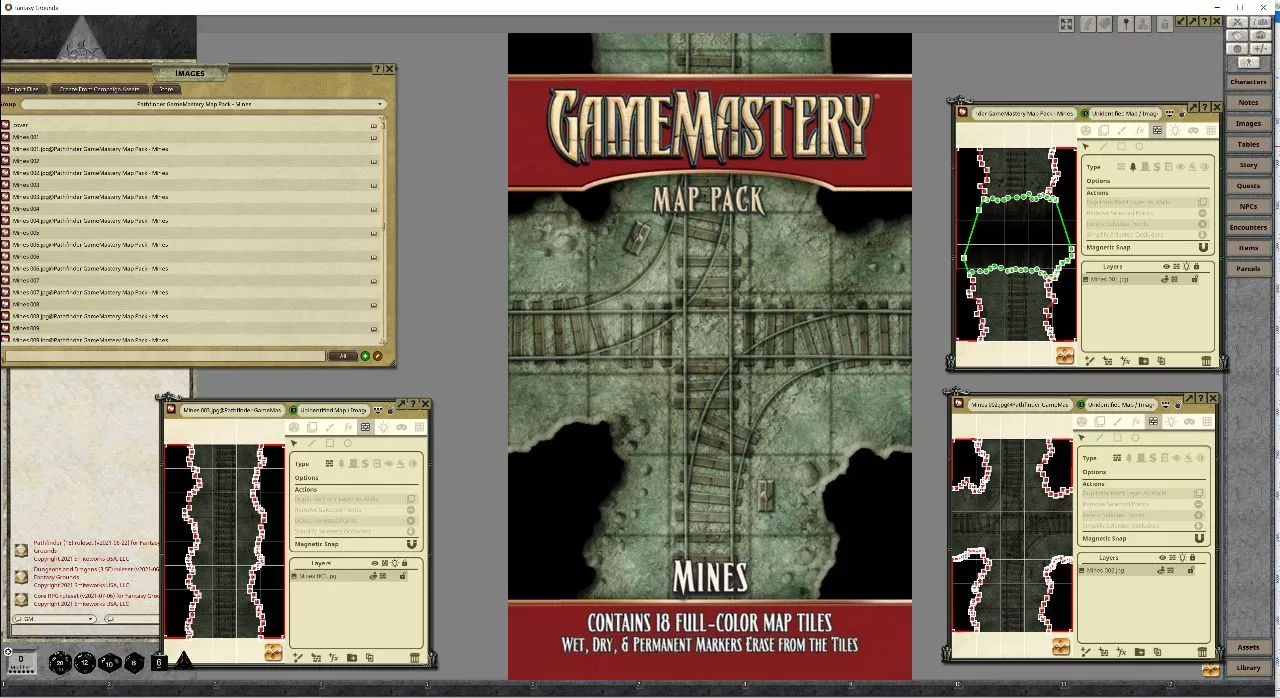Click the Images list vertical scrollbar
Image resolution: width=1280 pixels, height=698 pixels.
[383, 230]
